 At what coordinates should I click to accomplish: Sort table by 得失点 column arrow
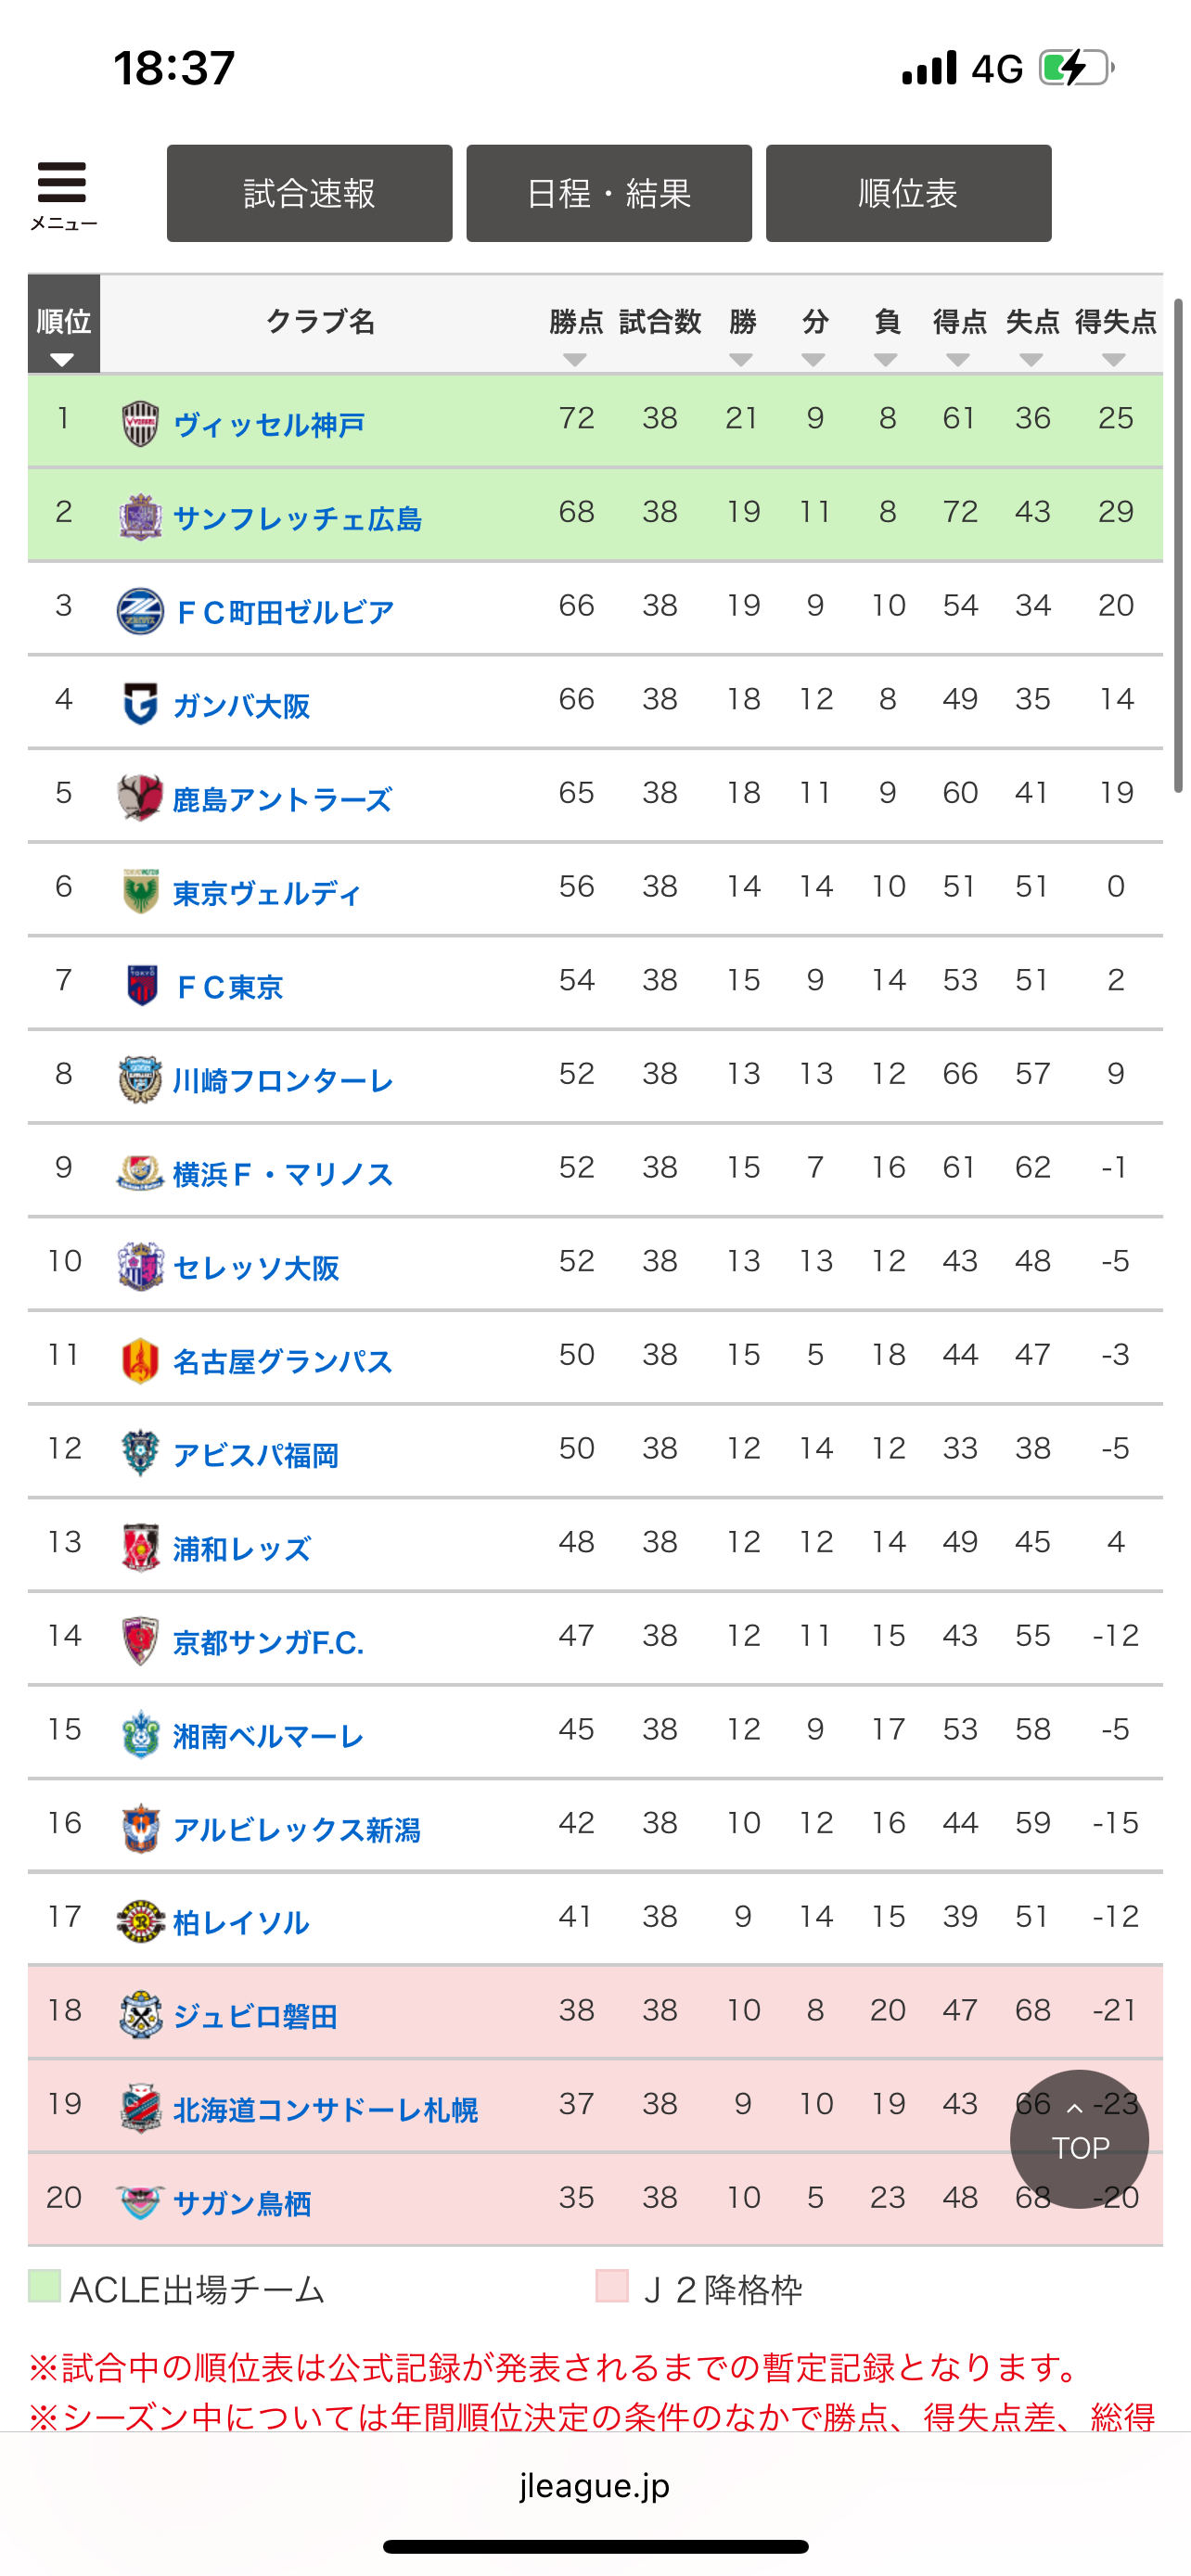pyautogui.click(x=1114, y=360)
